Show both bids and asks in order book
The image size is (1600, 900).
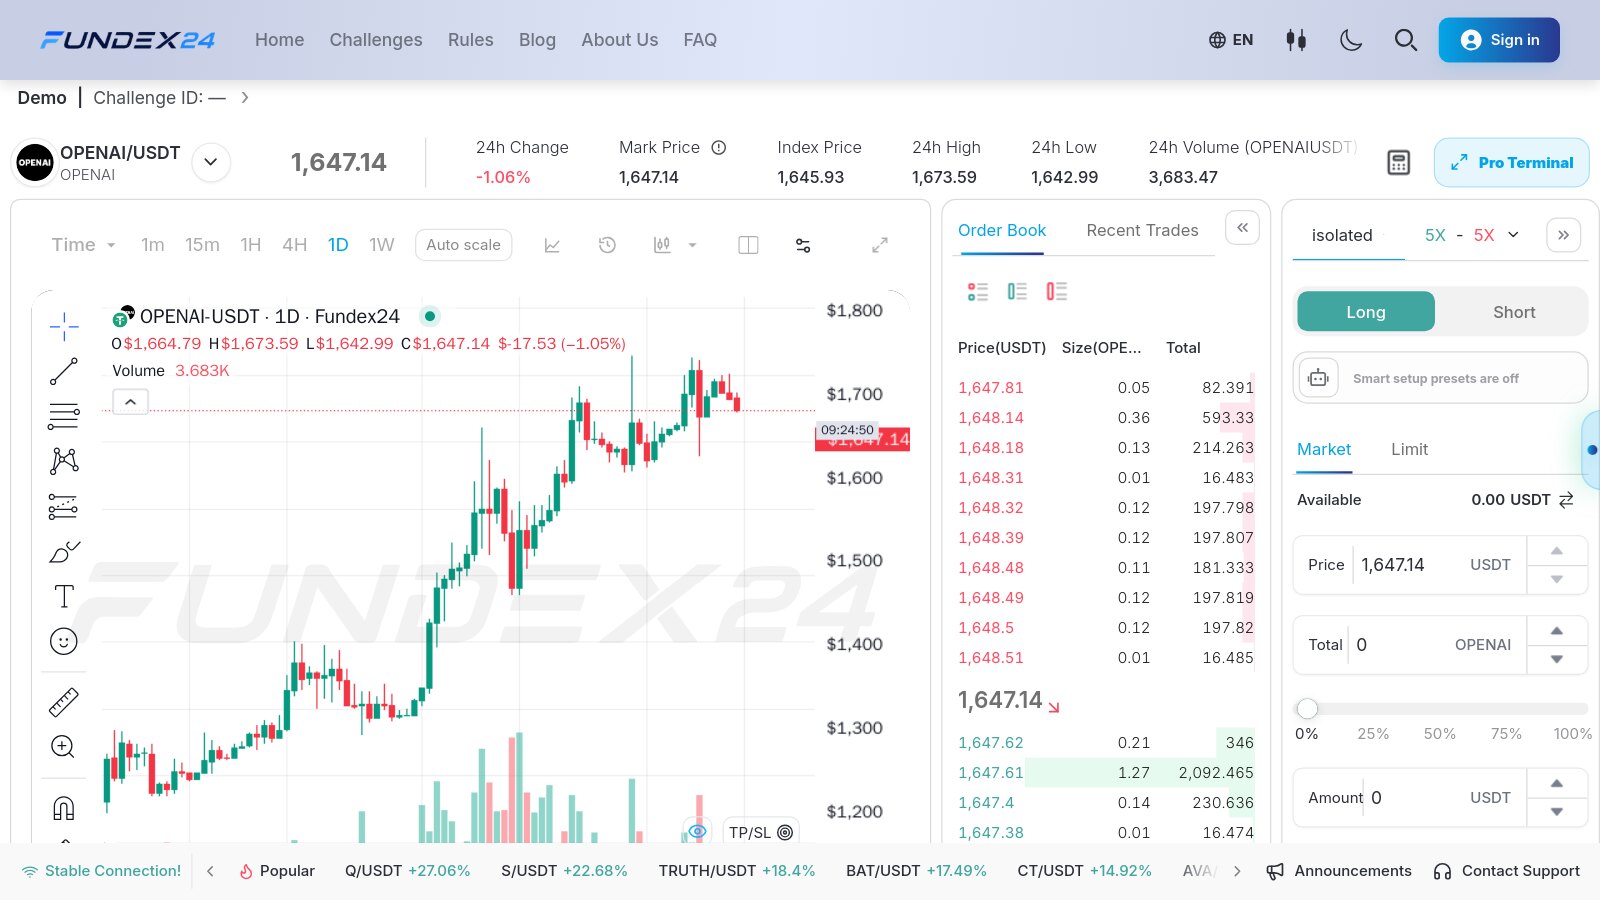click(x=978, y=291)
